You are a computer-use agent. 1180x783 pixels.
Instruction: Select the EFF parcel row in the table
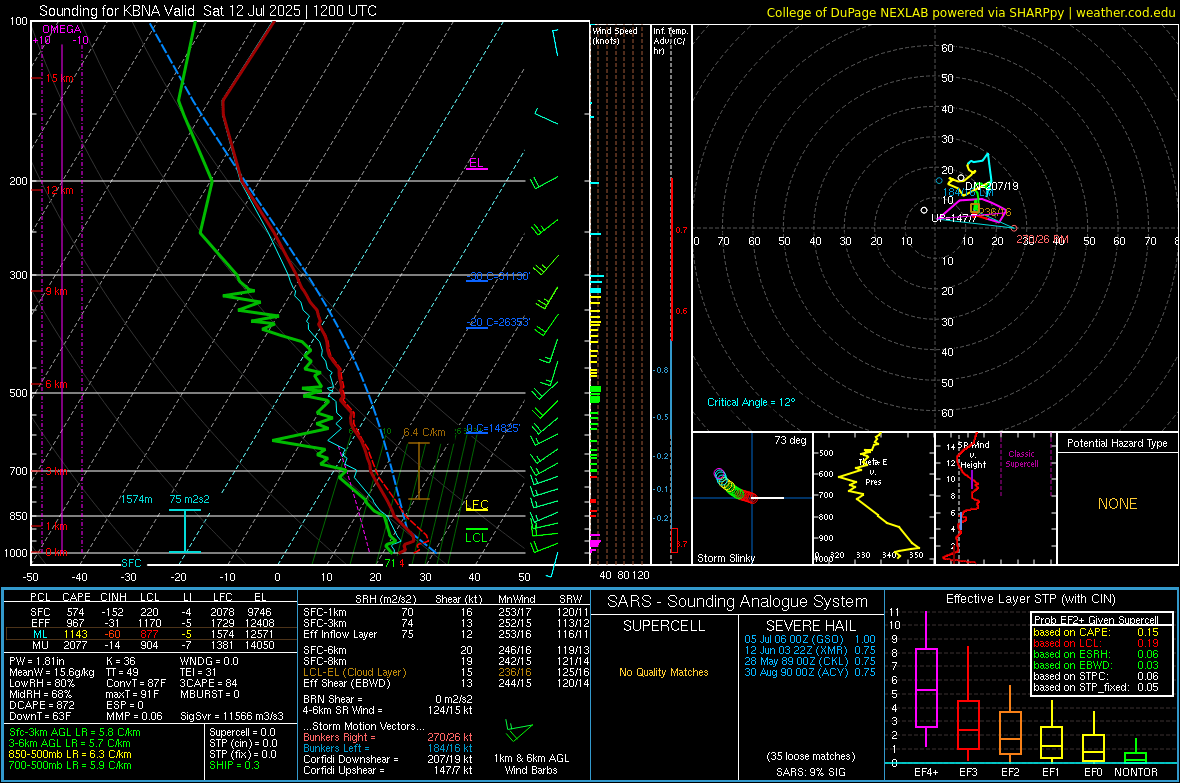[151, 623]
